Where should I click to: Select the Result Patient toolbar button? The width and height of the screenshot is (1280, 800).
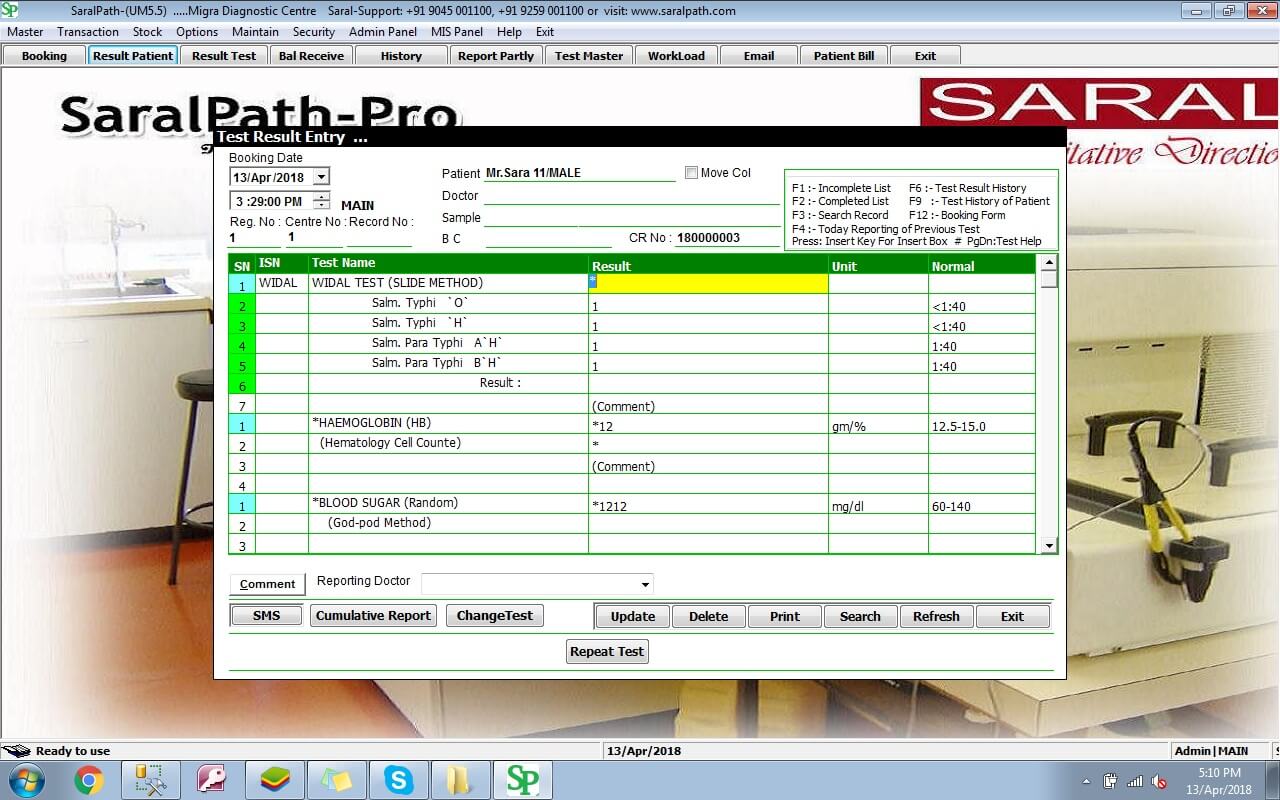click(x=133, y=56)
